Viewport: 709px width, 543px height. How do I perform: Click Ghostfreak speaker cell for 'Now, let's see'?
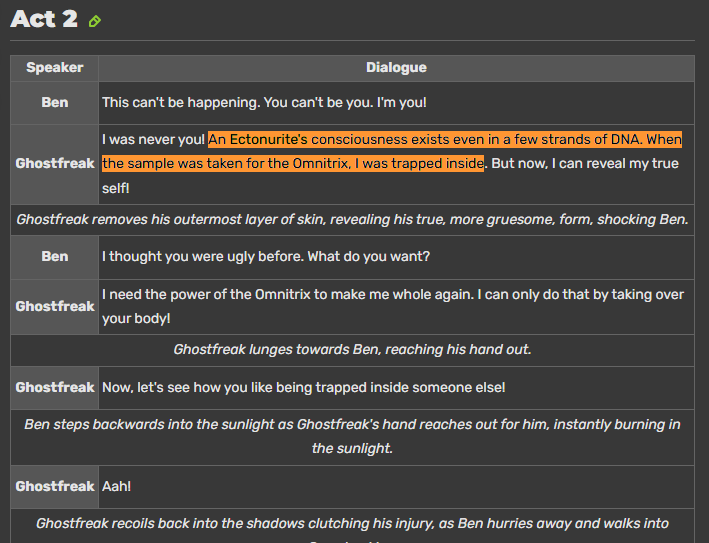[55, 388]
